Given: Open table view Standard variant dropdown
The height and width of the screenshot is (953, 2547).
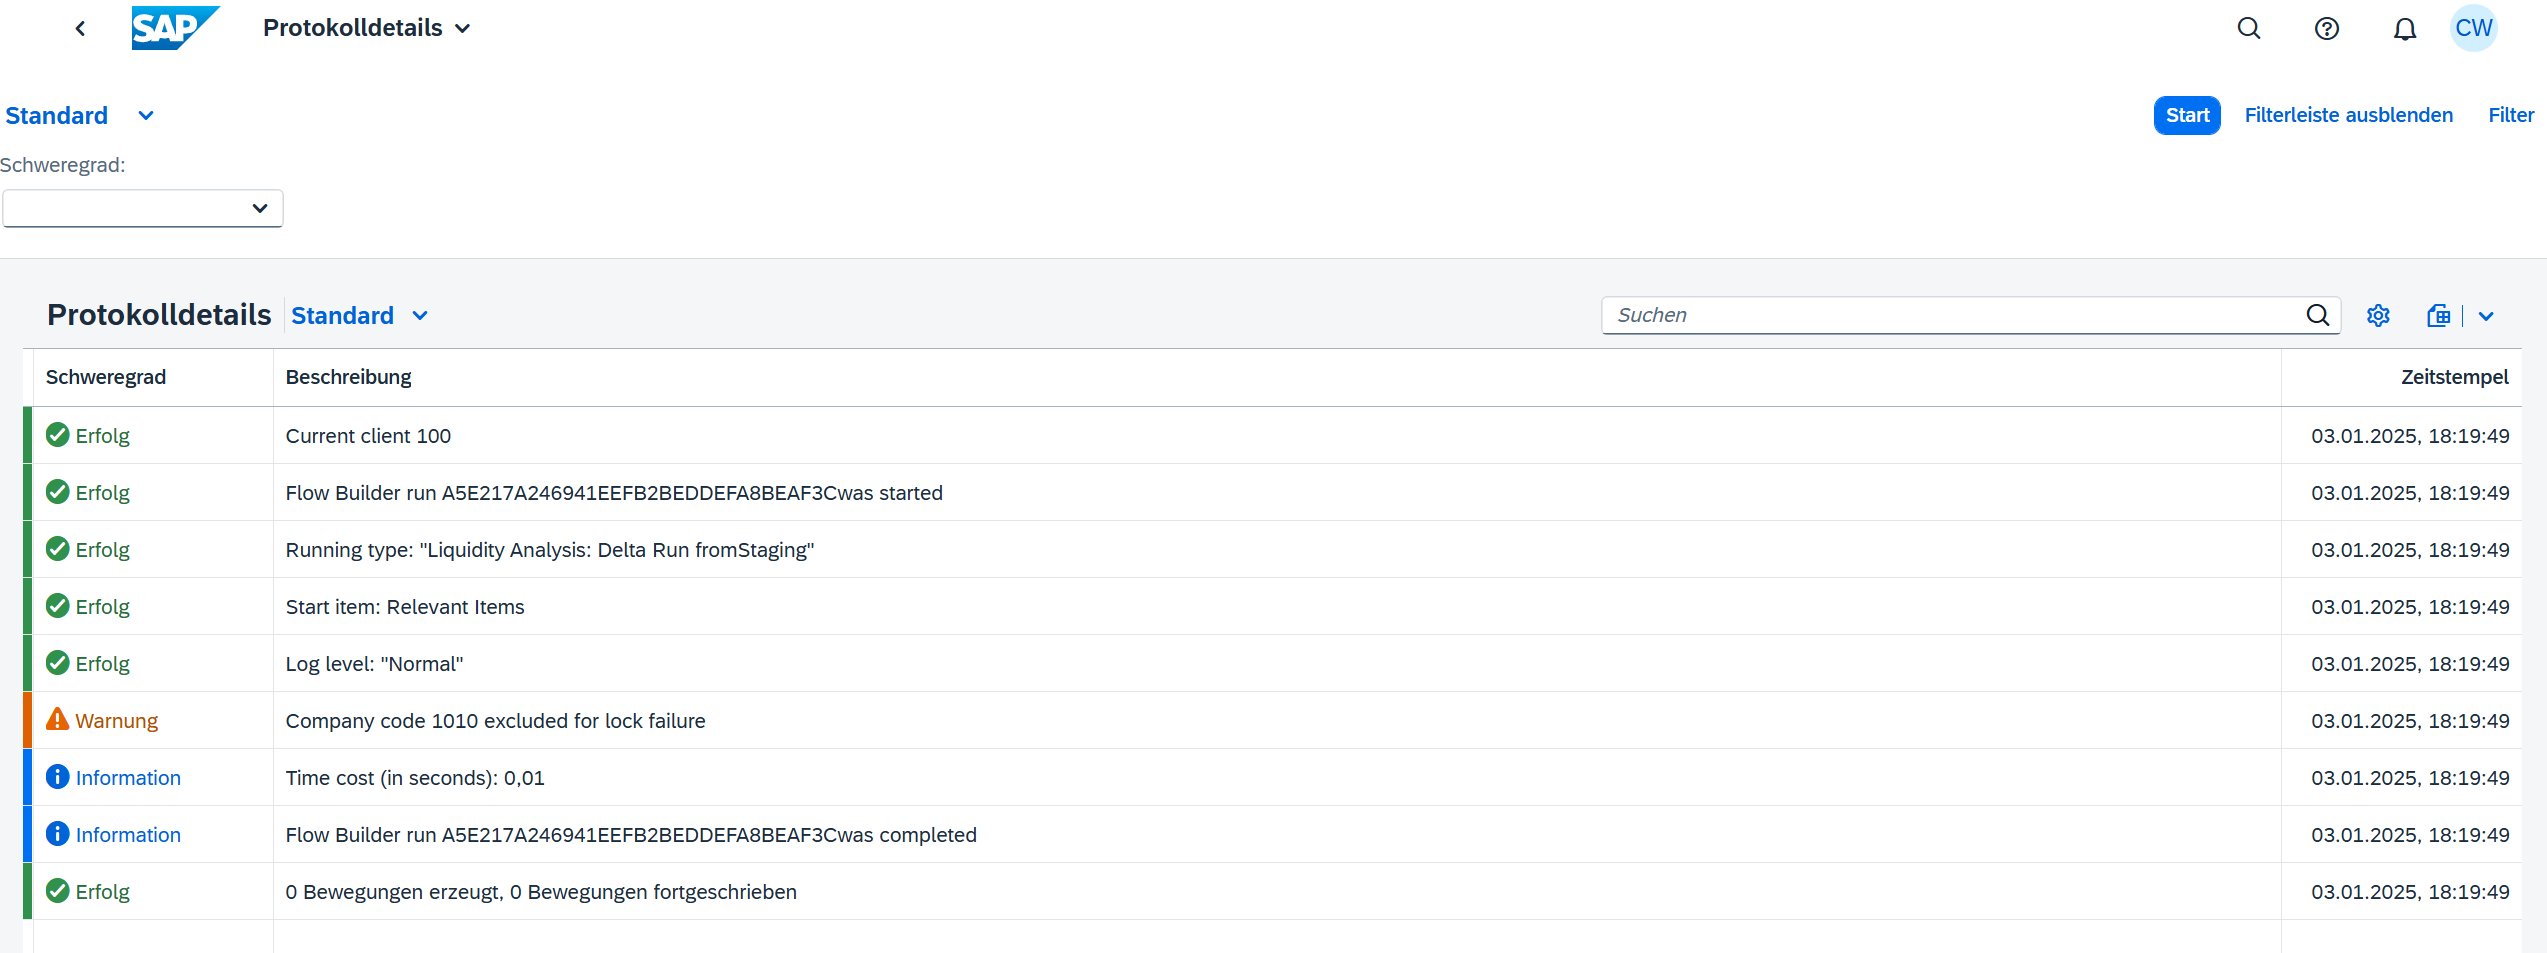Looking at the screenshot, I should [420, 316].
